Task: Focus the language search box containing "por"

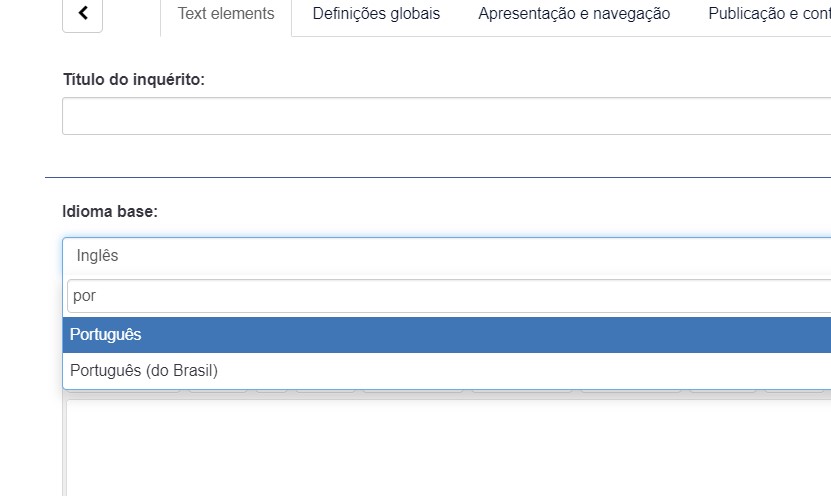Action: [446, 296]
